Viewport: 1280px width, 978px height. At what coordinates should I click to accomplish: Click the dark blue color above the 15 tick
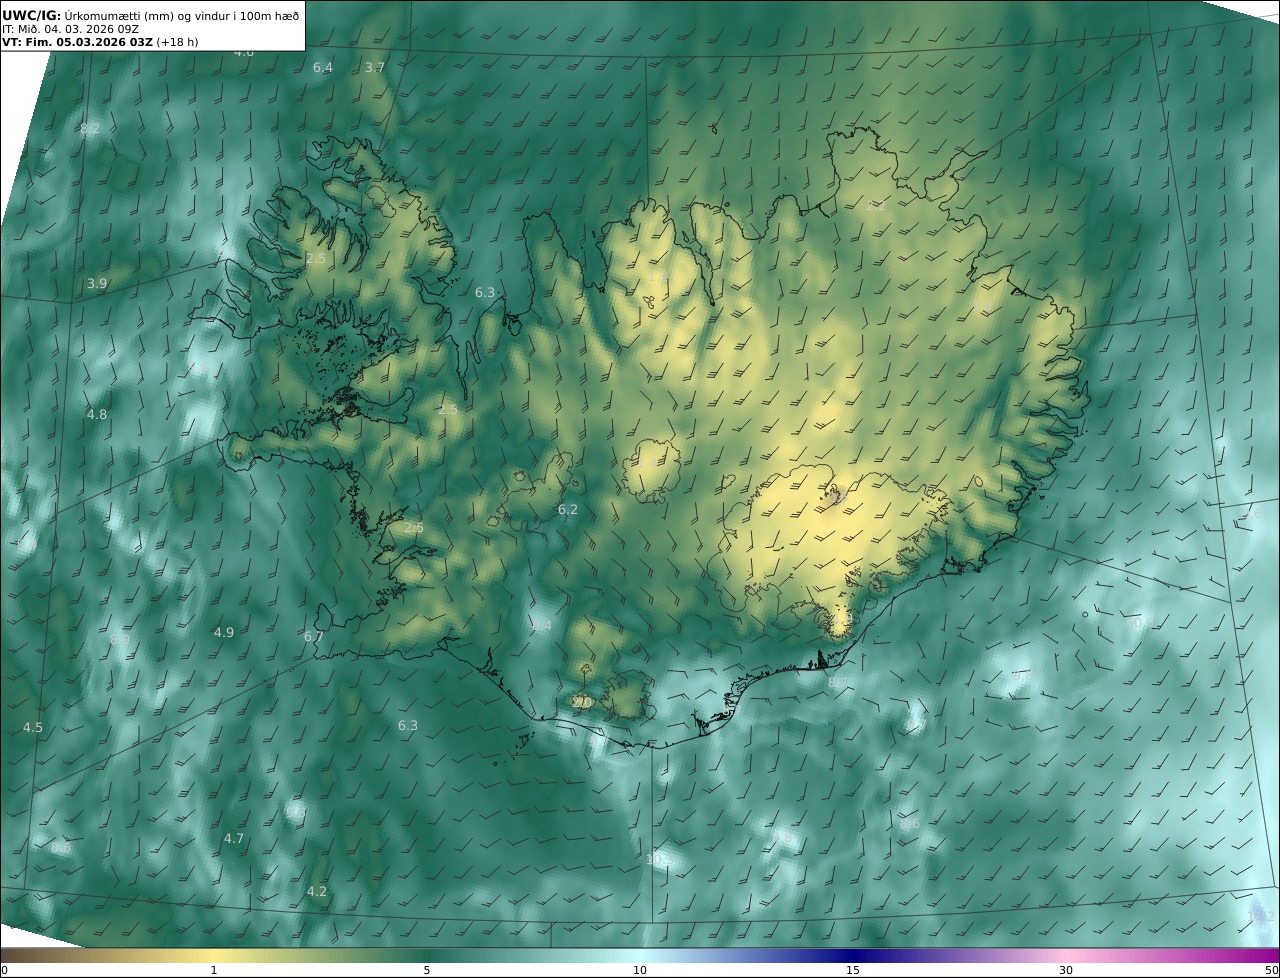coord(853,955)
